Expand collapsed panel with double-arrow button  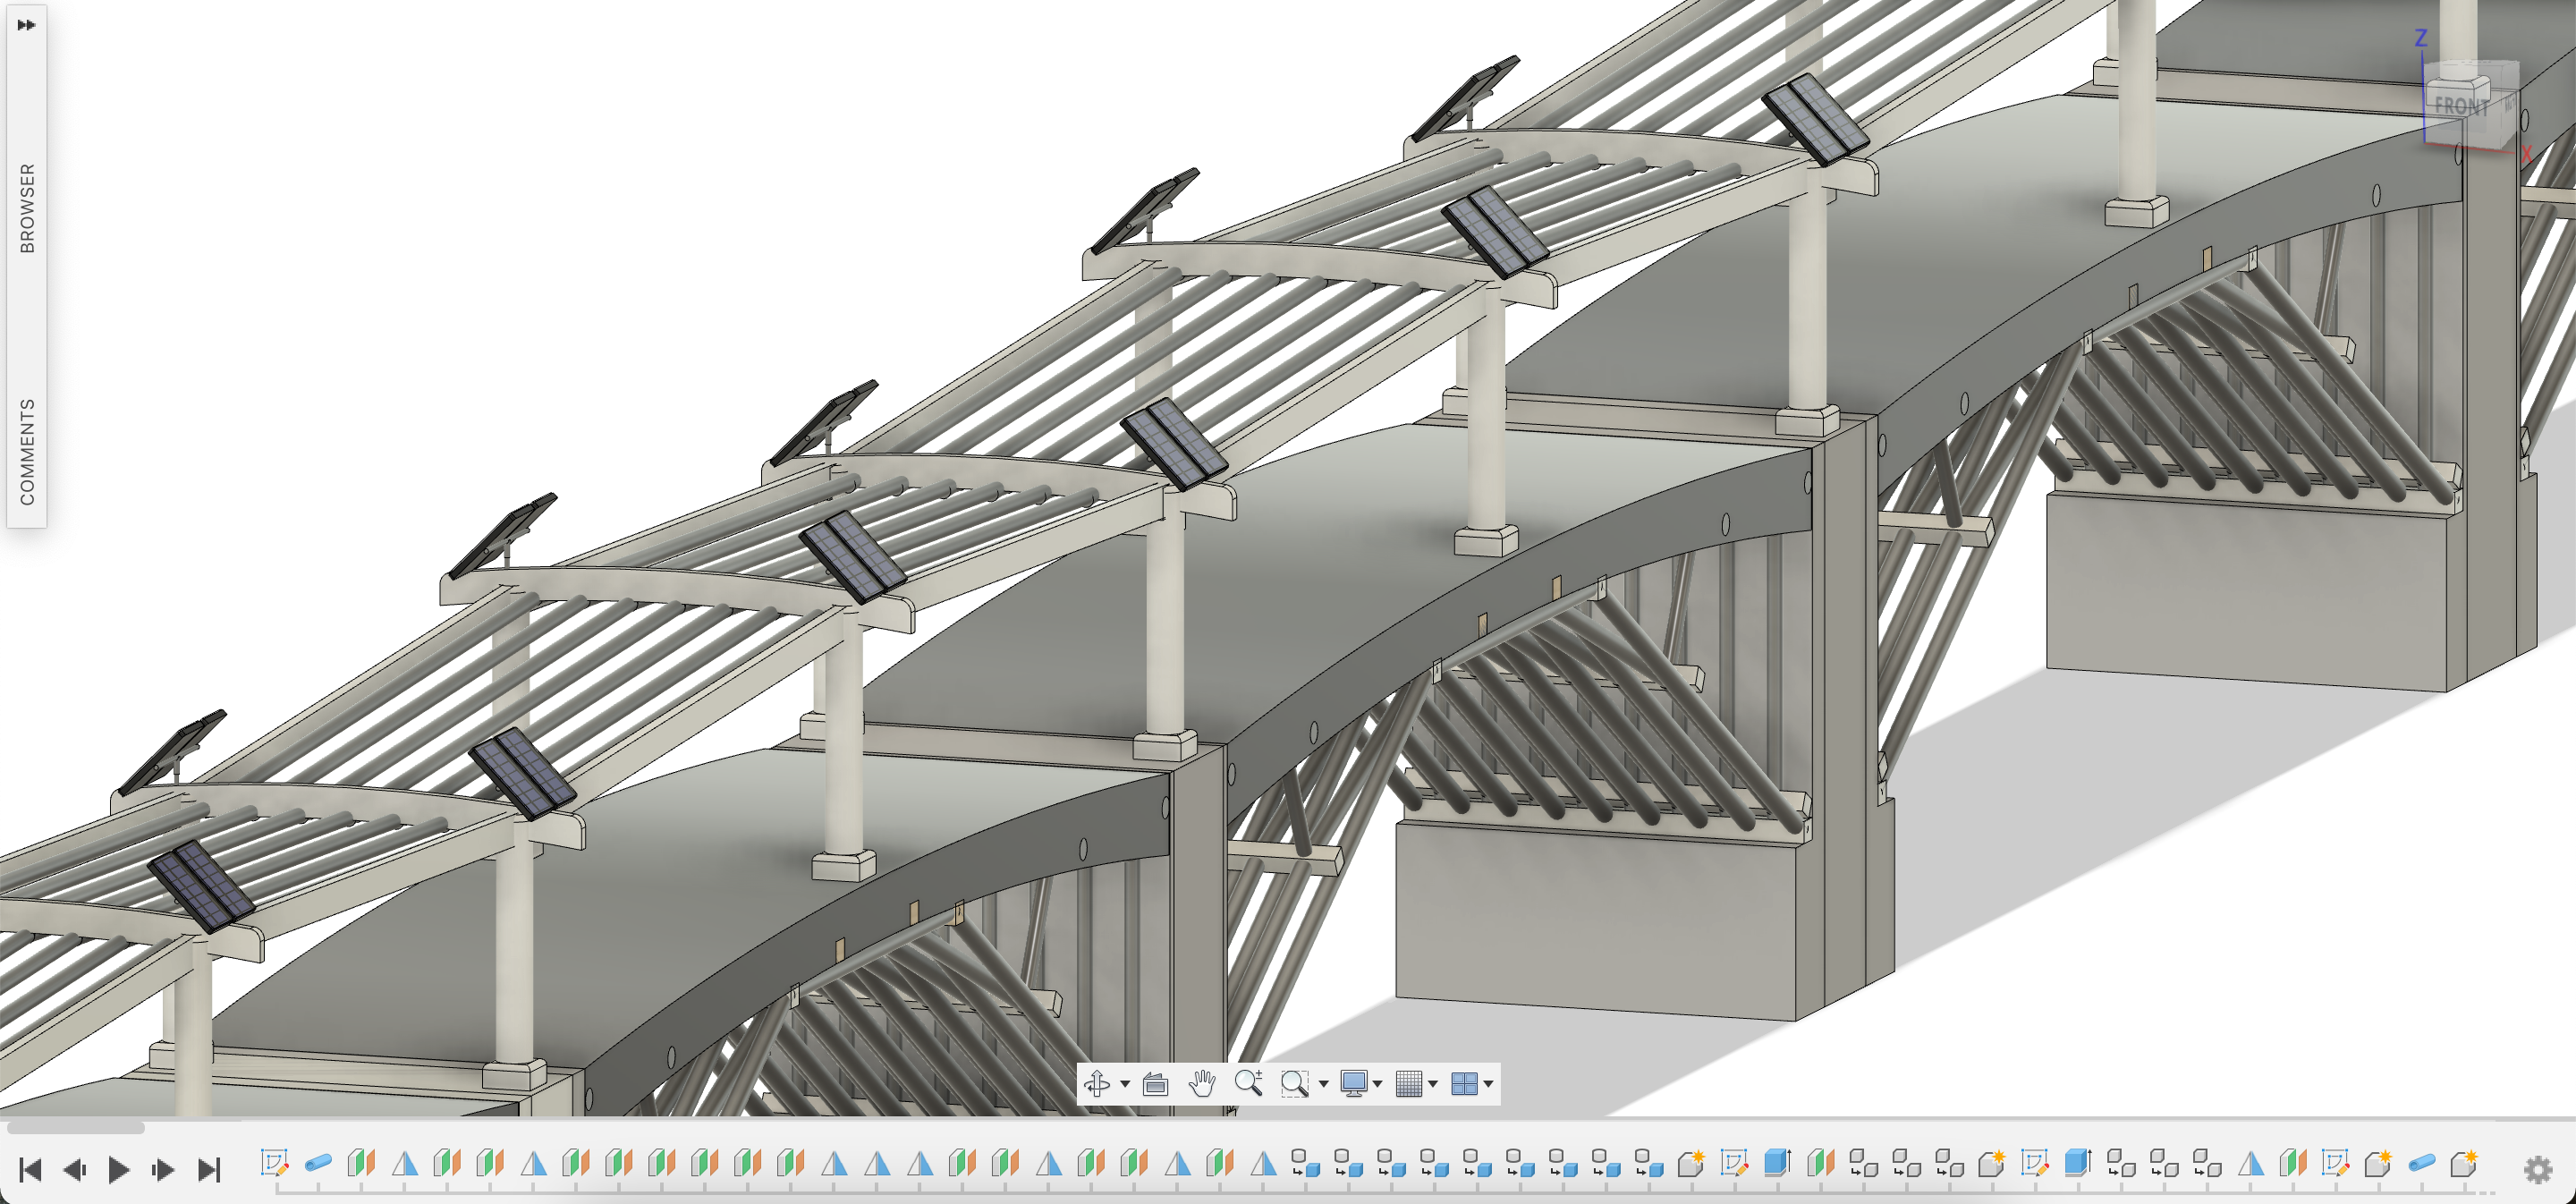26,25
